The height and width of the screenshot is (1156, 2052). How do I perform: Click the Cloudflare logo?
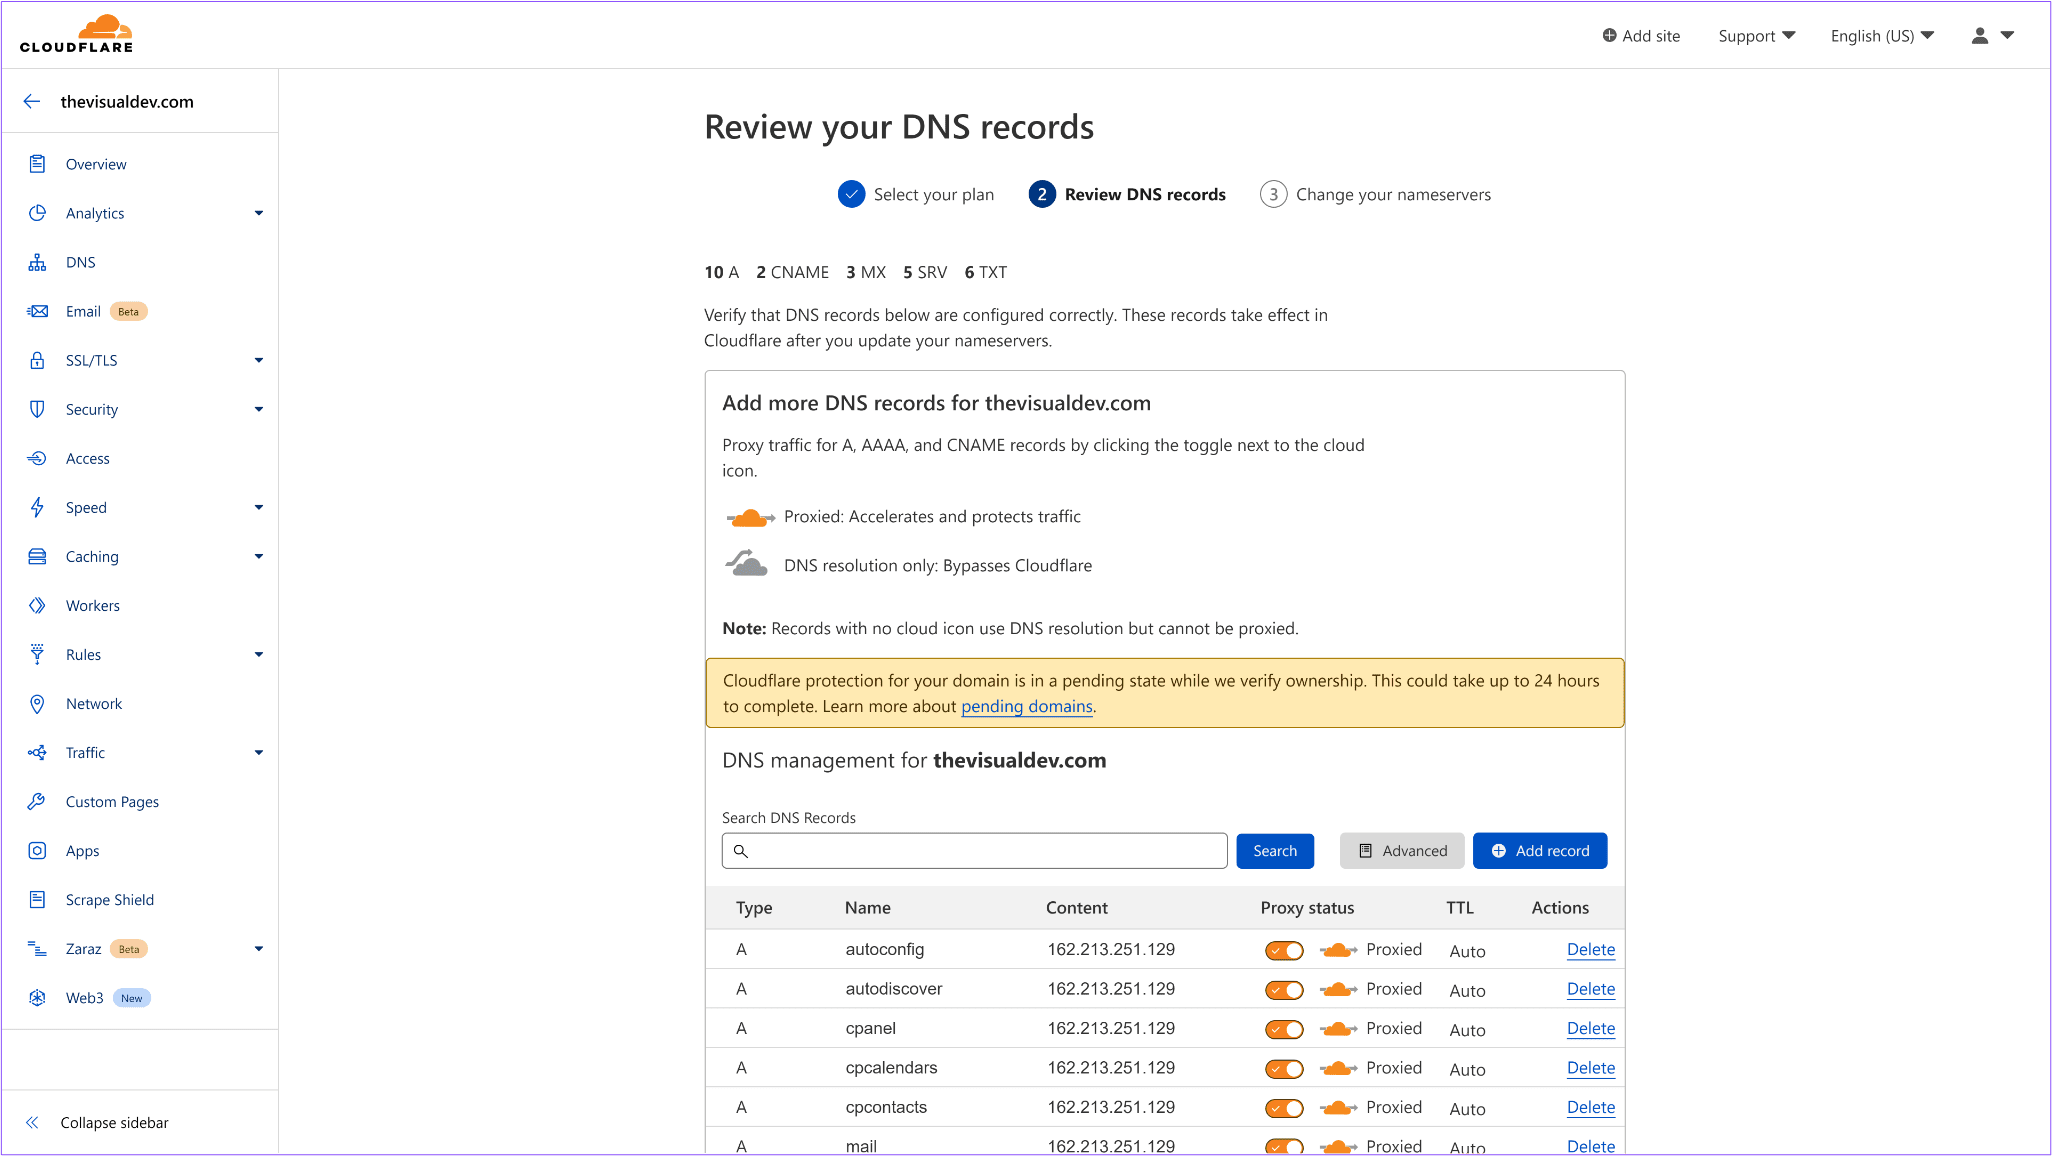76,34
